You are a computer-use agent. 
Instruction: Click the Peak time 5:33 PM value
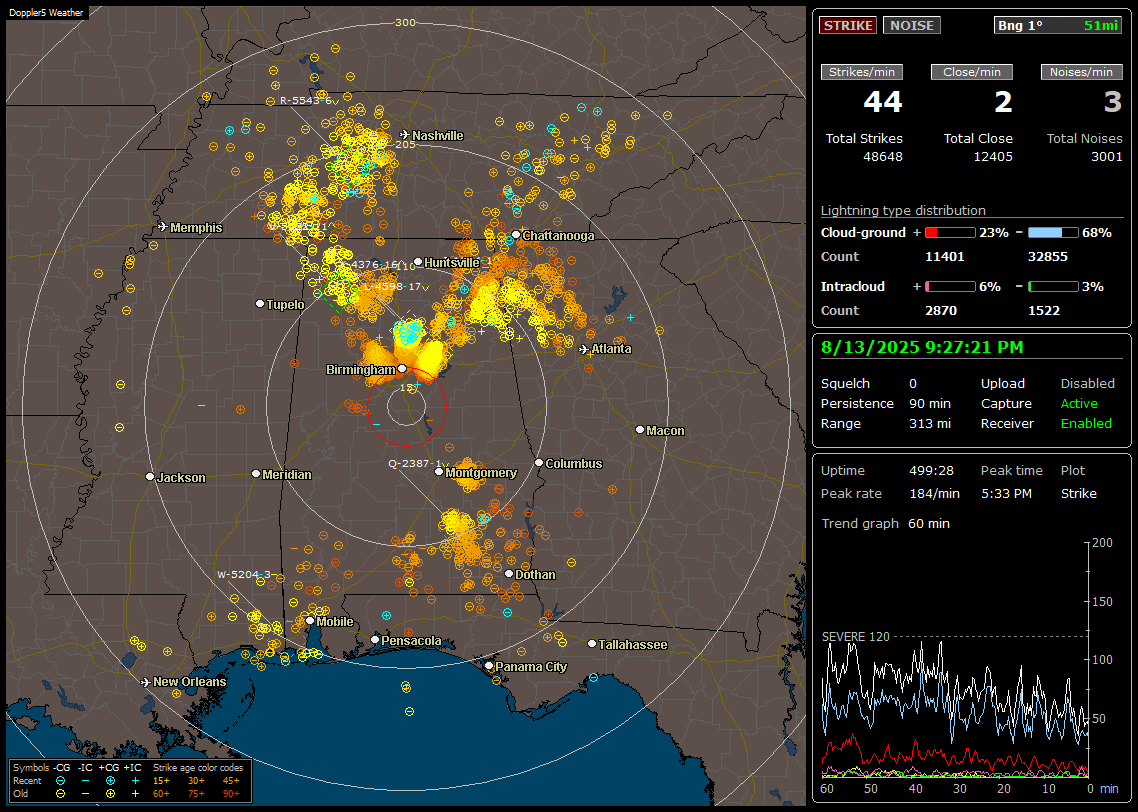click(1006, 493)
